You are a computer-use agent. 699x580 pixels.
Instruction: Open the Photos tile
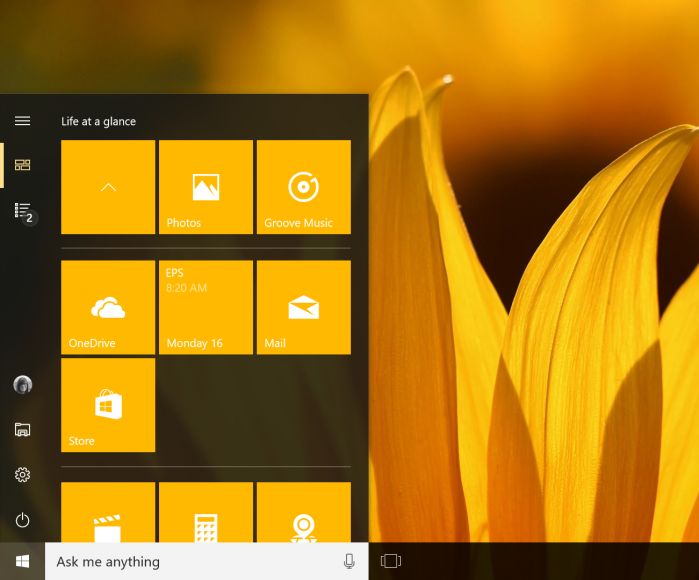206,187
